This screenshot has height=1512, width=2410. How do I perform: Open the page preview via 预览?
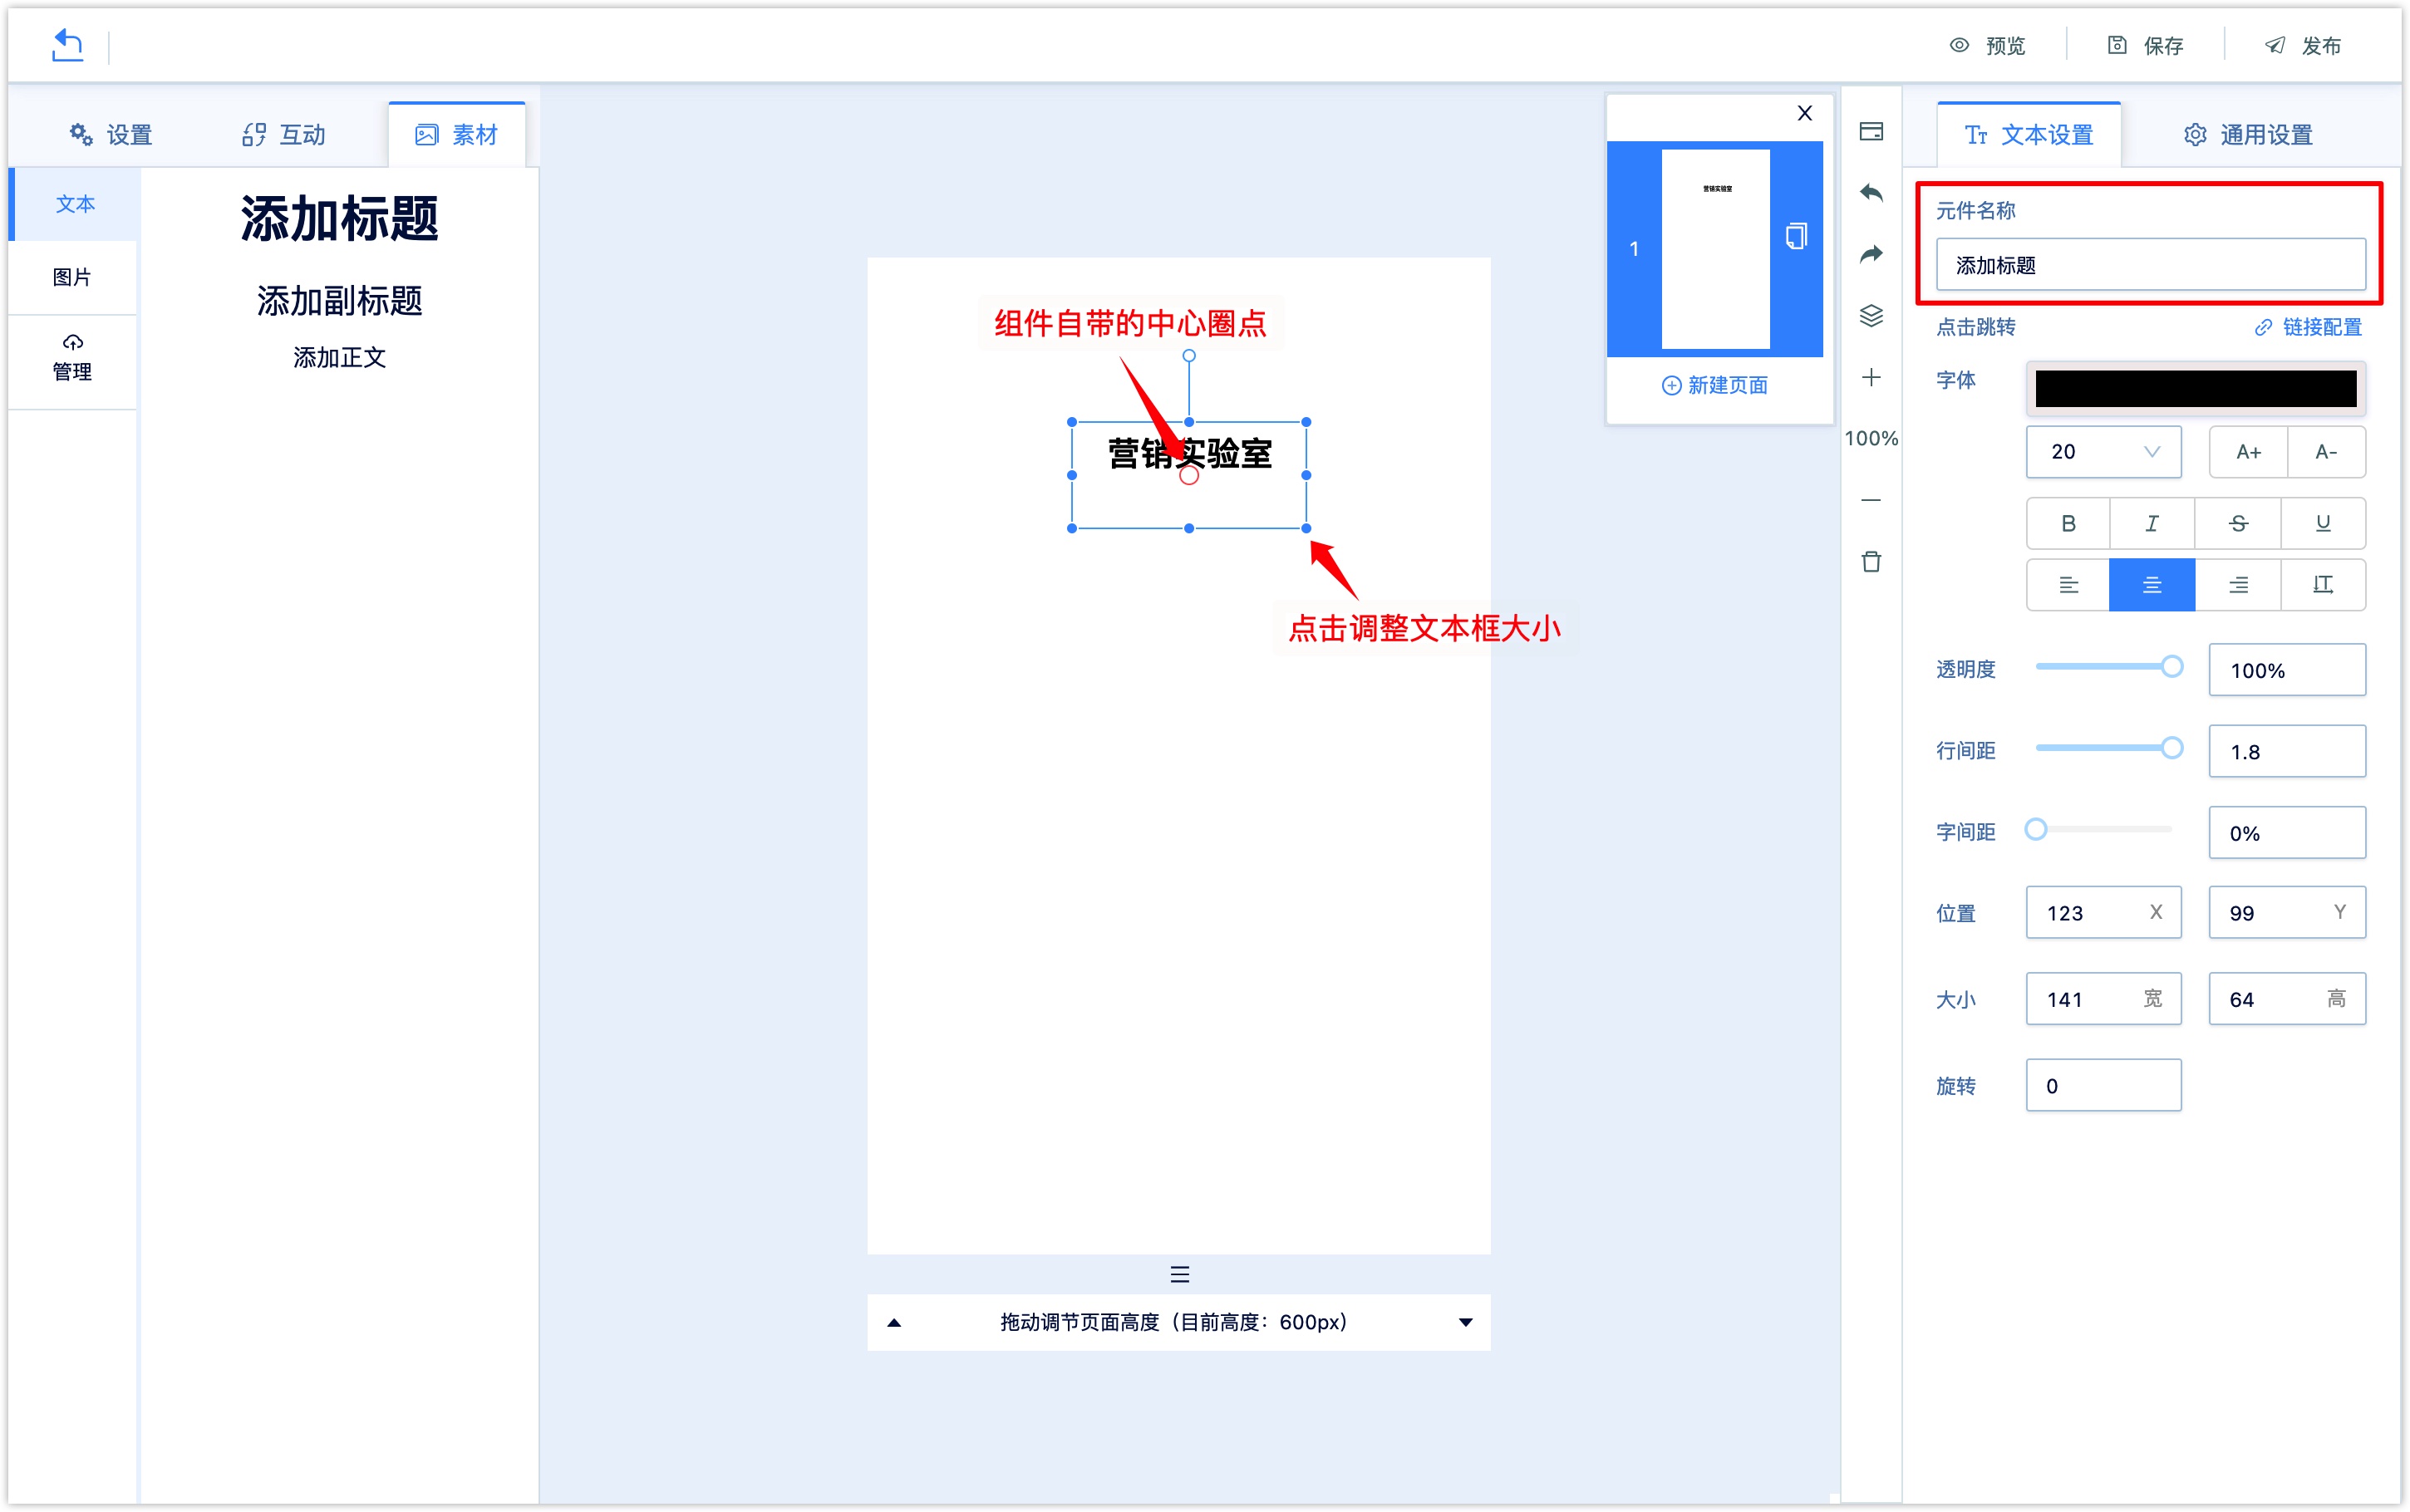click(x=1987, y=46)
